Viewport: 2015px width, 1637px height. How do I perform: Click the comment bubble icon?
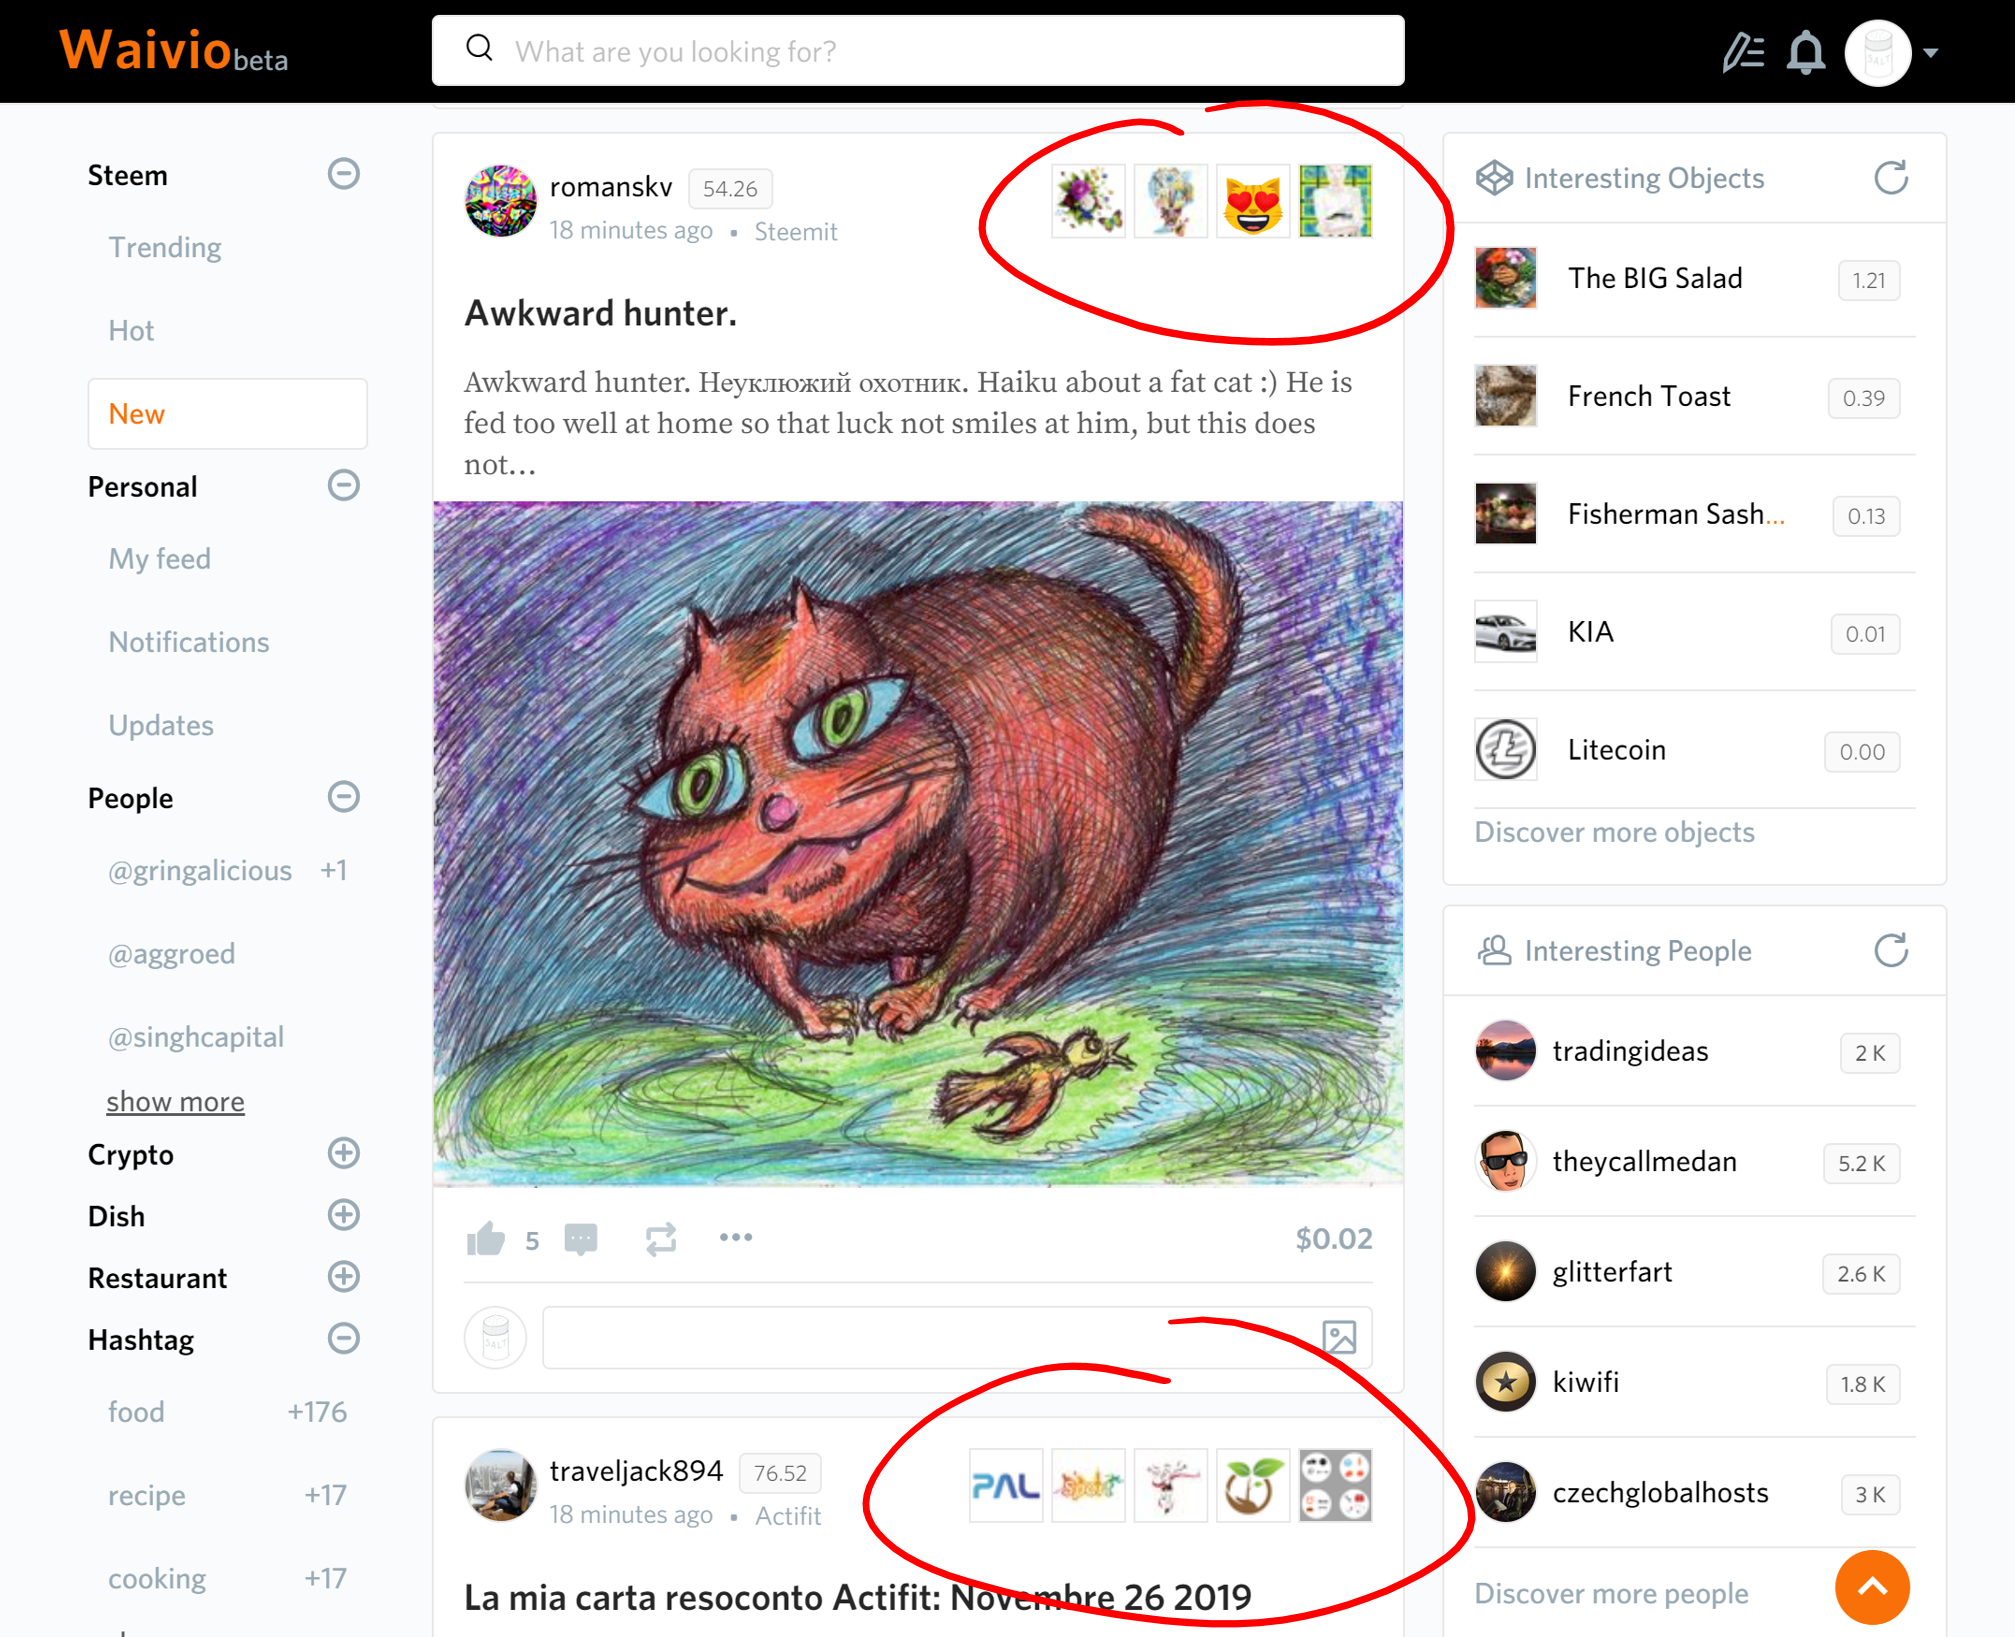point(581,1239)
